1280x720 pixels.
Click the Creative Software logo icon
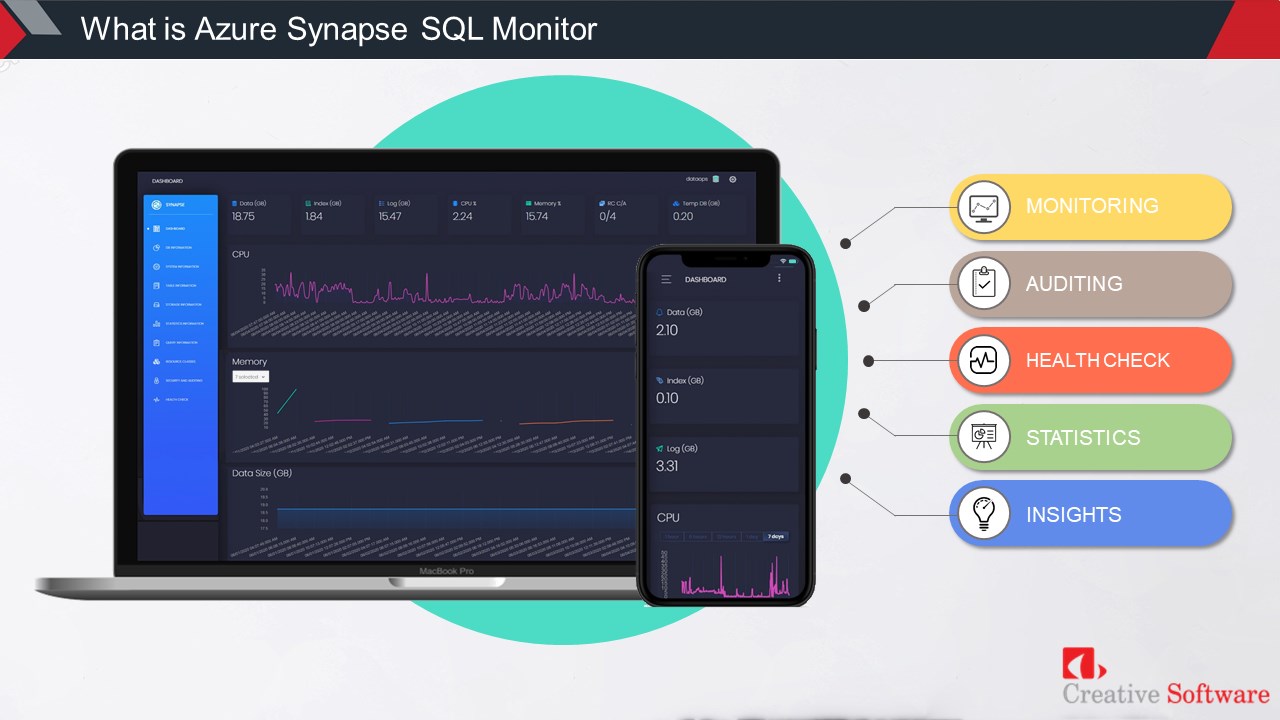point(1084,664)
